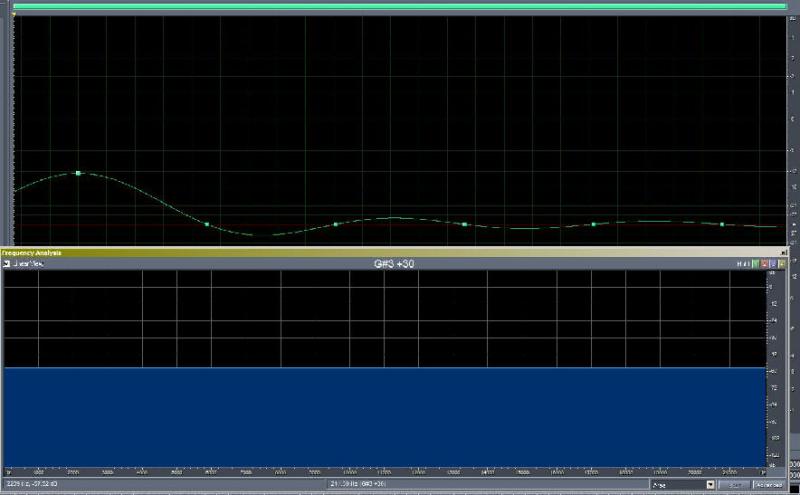Close the Frequency Analysis window
This screenshot has height=495, width=800.
tap(784, 253)
